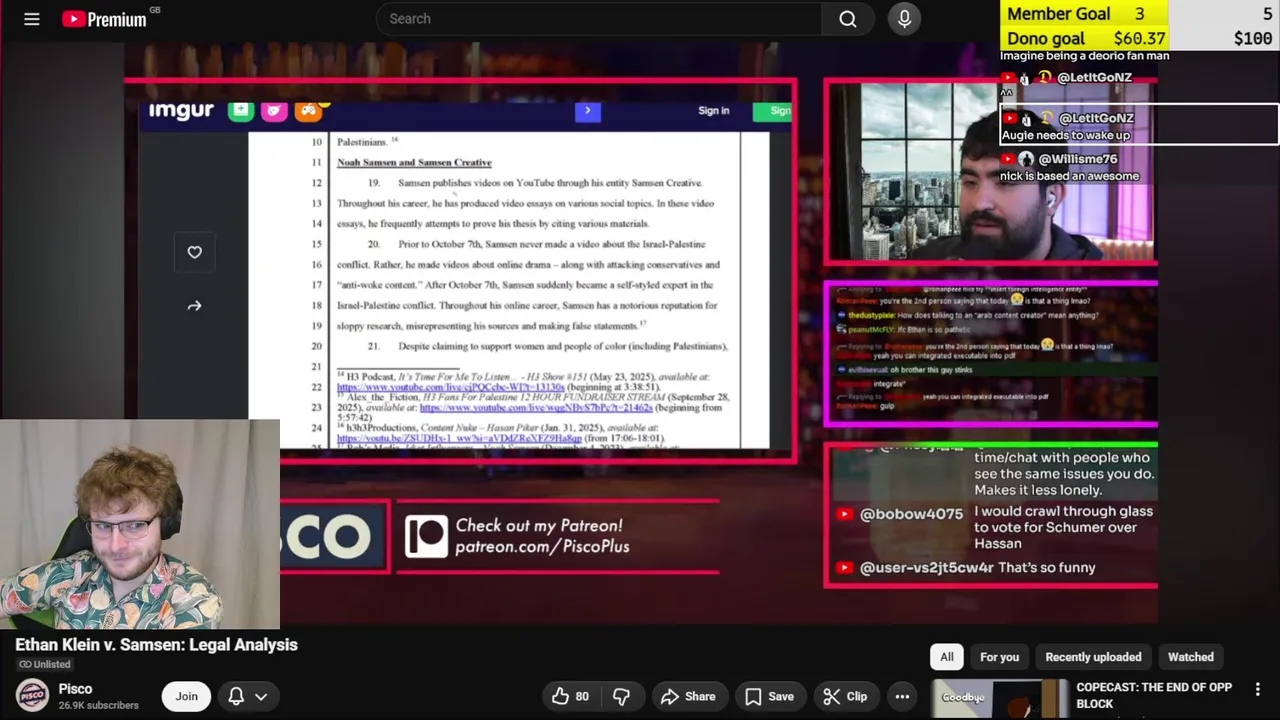Open Pisco channel avatar

32,696
